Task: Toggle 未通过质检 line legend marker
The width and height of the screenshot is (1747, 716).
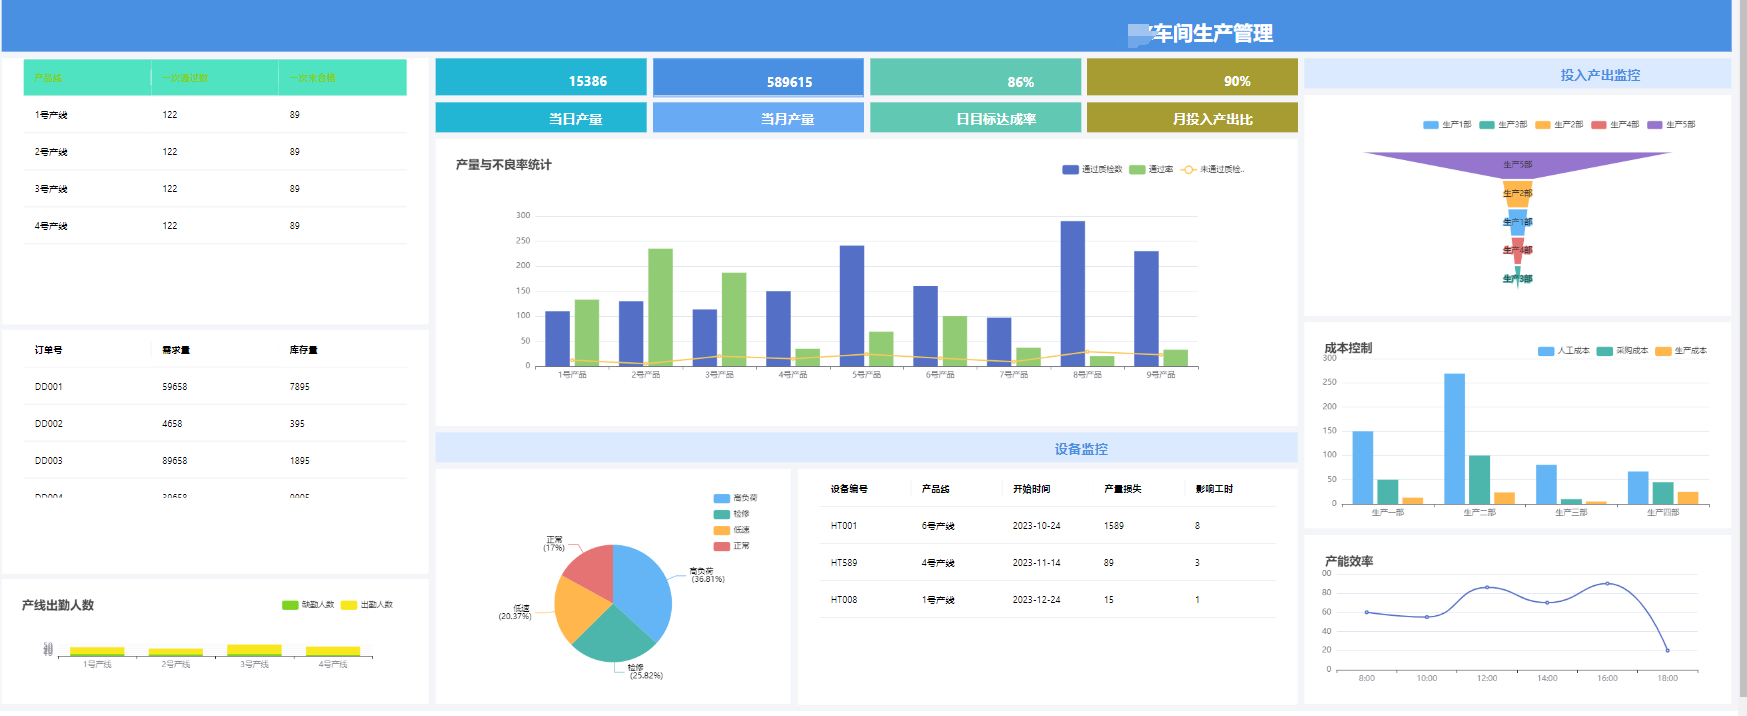Action: 1188,170
